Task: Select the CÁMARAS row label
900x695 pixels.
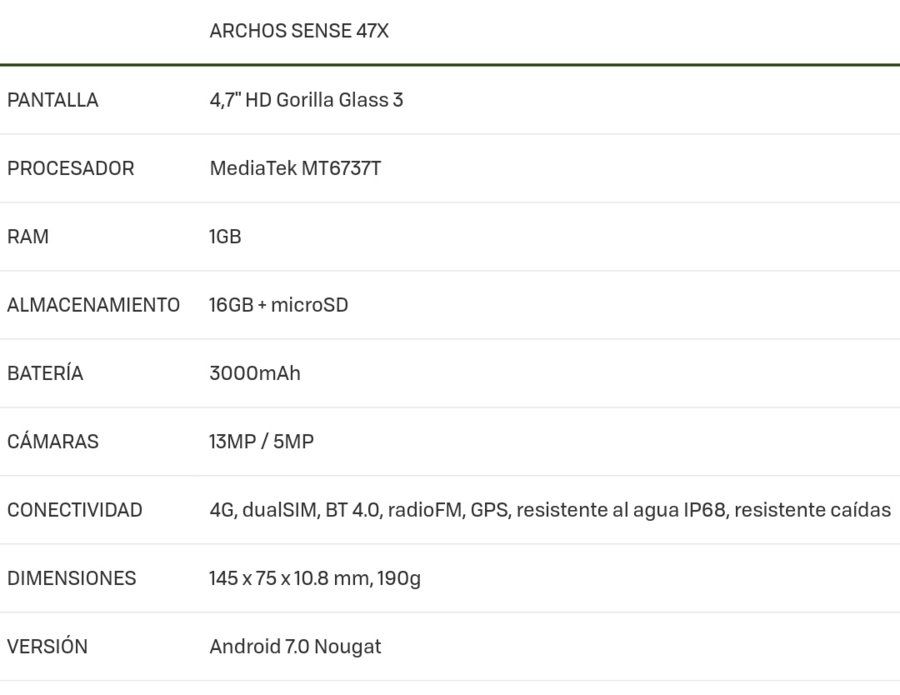Action: [x=53, y=441]
